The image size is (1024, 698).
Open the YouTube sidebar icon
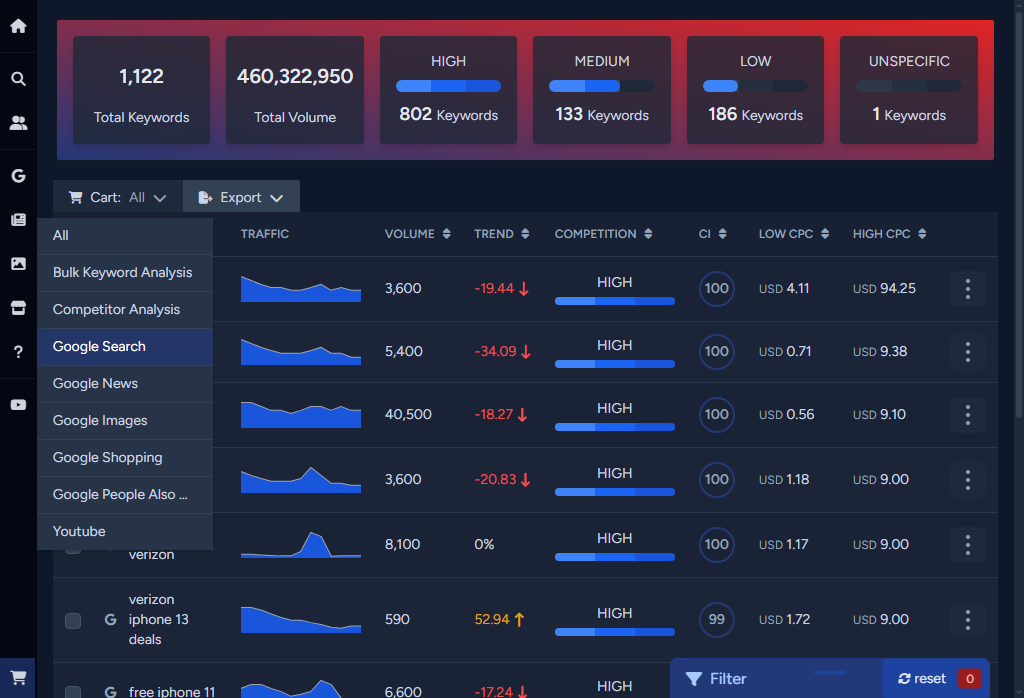pos(18,405)
